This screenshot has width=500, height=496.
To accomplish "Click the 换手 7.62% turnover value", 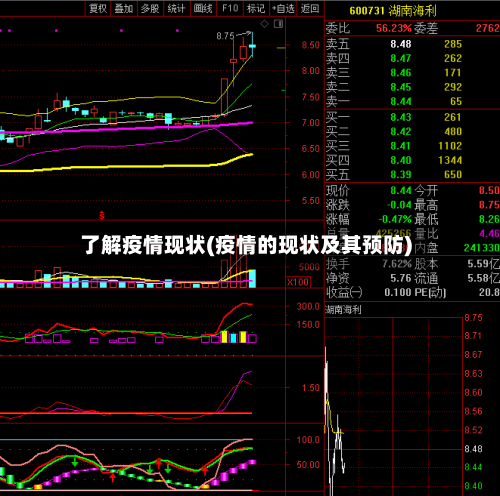I will (397, 264).
